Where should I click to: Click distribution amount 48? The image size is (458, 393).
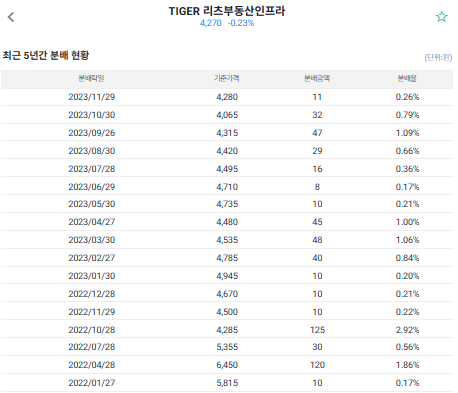317,240
